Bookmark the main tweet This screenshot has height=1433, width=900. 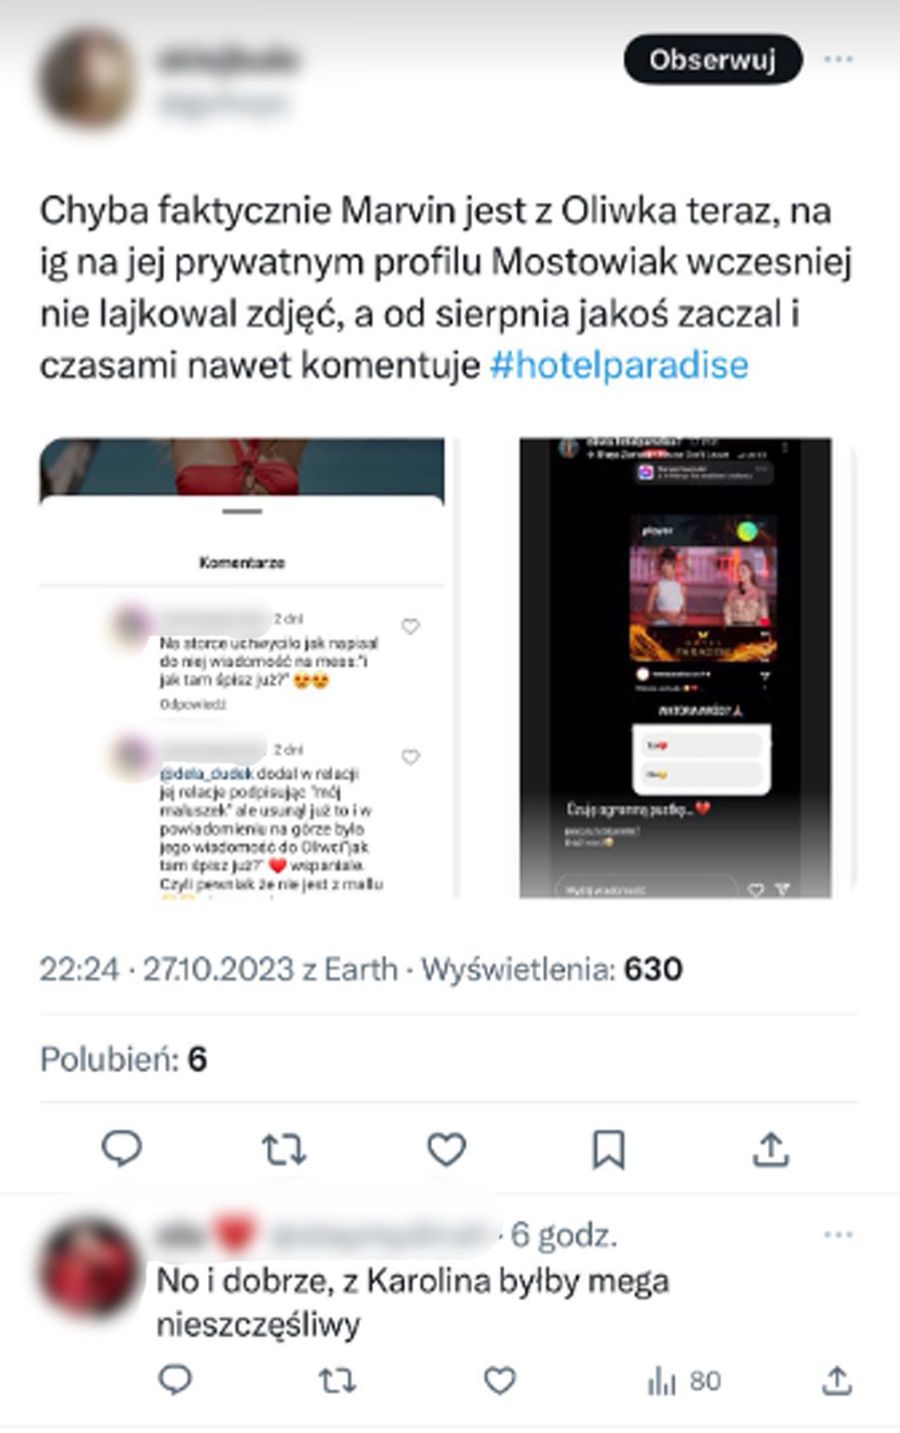click(608, 1150)
